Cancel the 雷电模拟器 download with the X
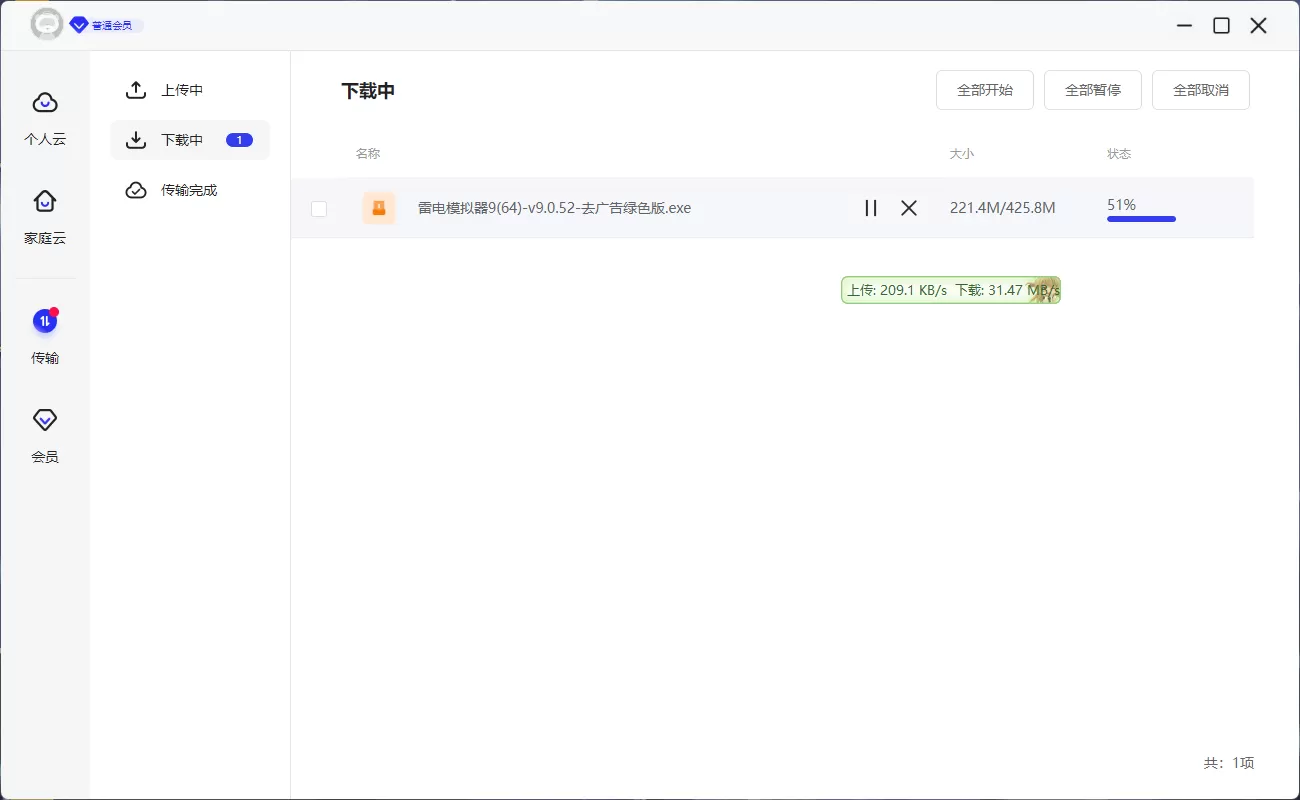The image size is (1300, 800). click(908, 208)
